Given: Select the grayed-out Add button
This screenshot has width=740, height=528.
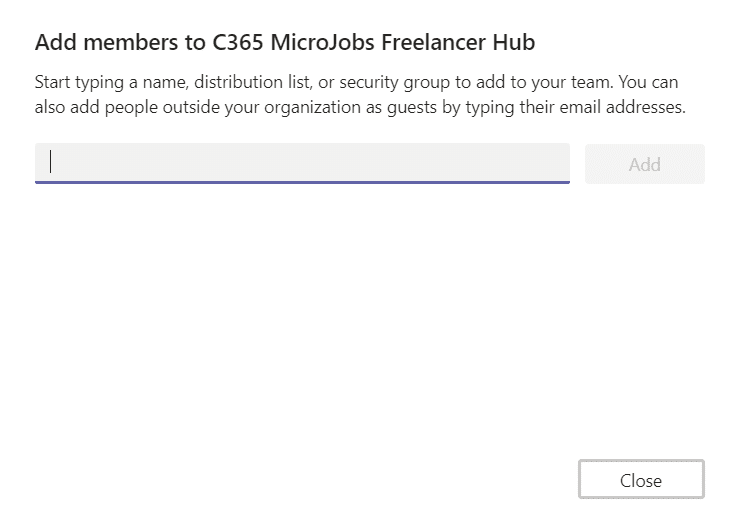Looking at the screenshot, I should click(x=645, y=164).
